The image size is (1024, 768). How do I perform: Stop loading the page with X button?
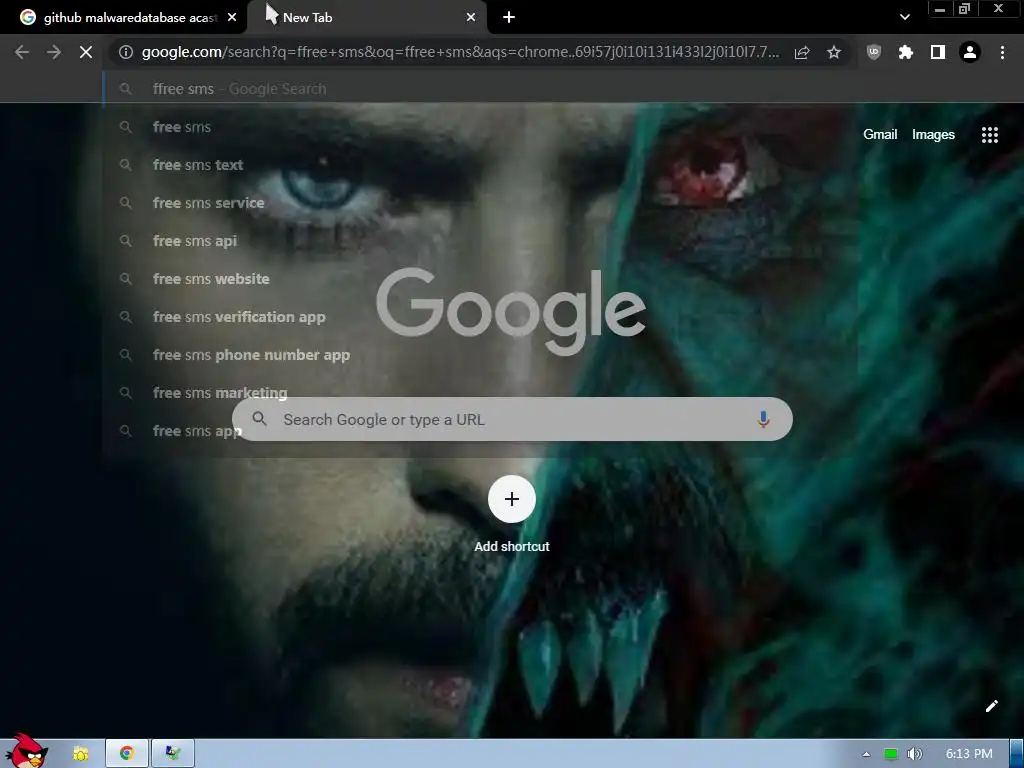coord(86,52)
